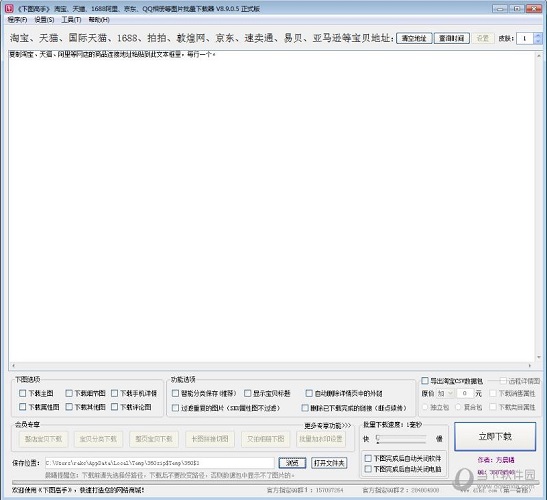The image size is (547, 500).
Task: Click the 浏览 browse button
Action: (292, 463)
